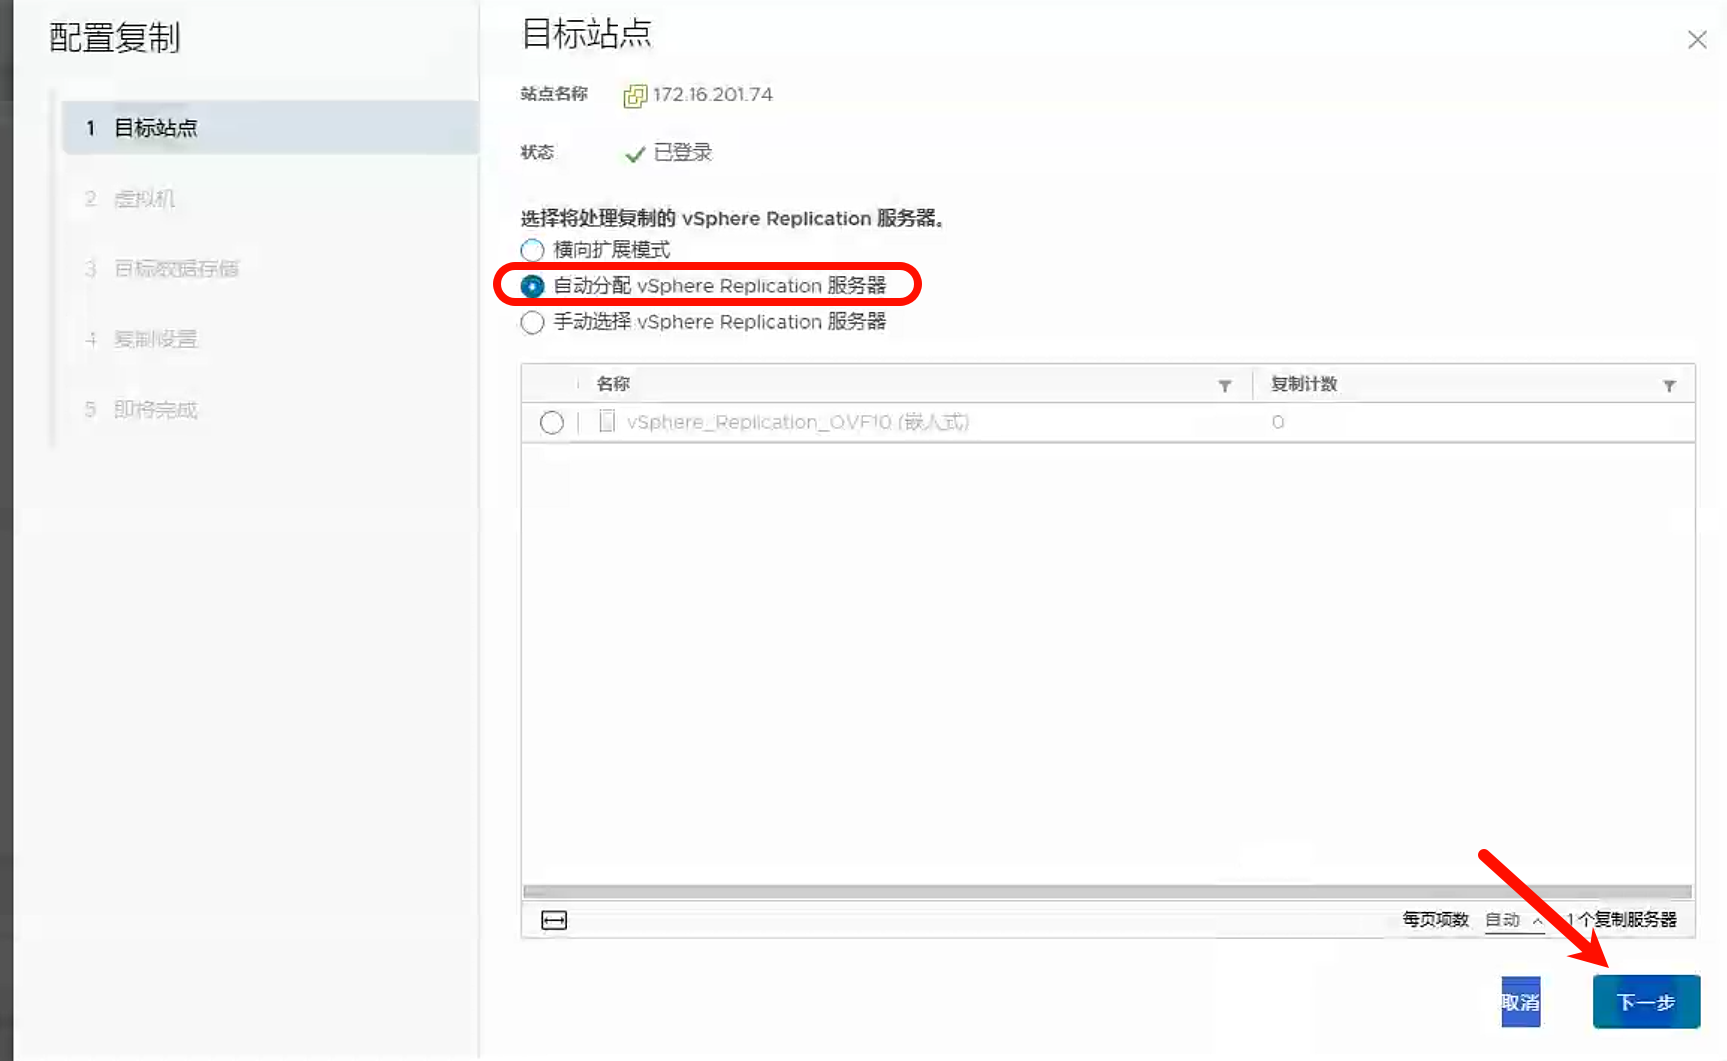
Task: Select 自动分配 vSphere Replication 服务器 option
Action: [x=533, y=286]
